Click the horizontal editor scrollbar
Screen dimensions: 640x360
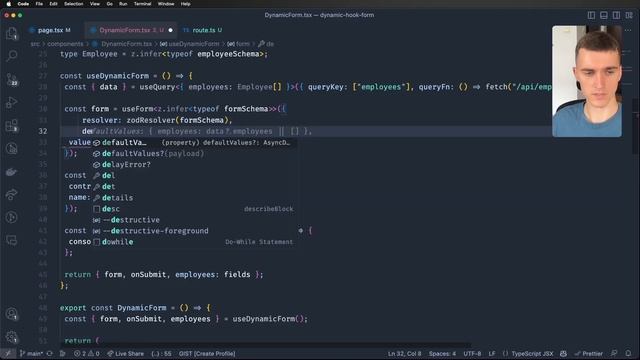[x=265, y=345]
